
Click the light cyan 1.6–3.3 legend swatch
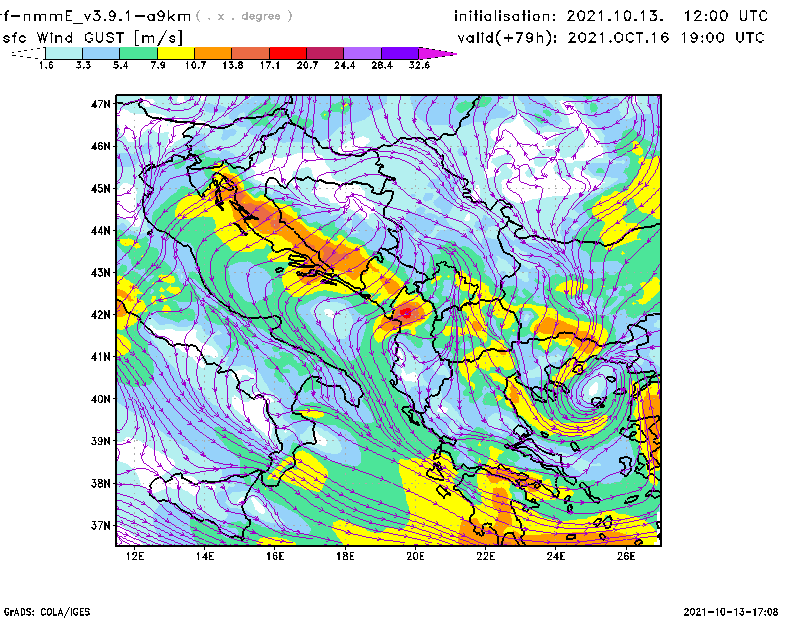[64, 53]
